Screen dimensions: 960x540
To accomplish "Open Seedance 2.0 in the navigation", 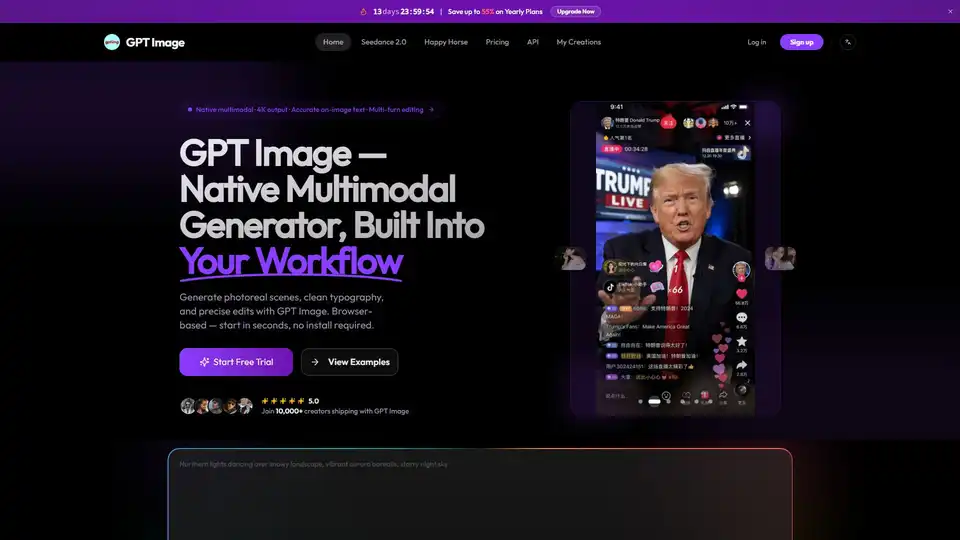I will click(383, 42).
